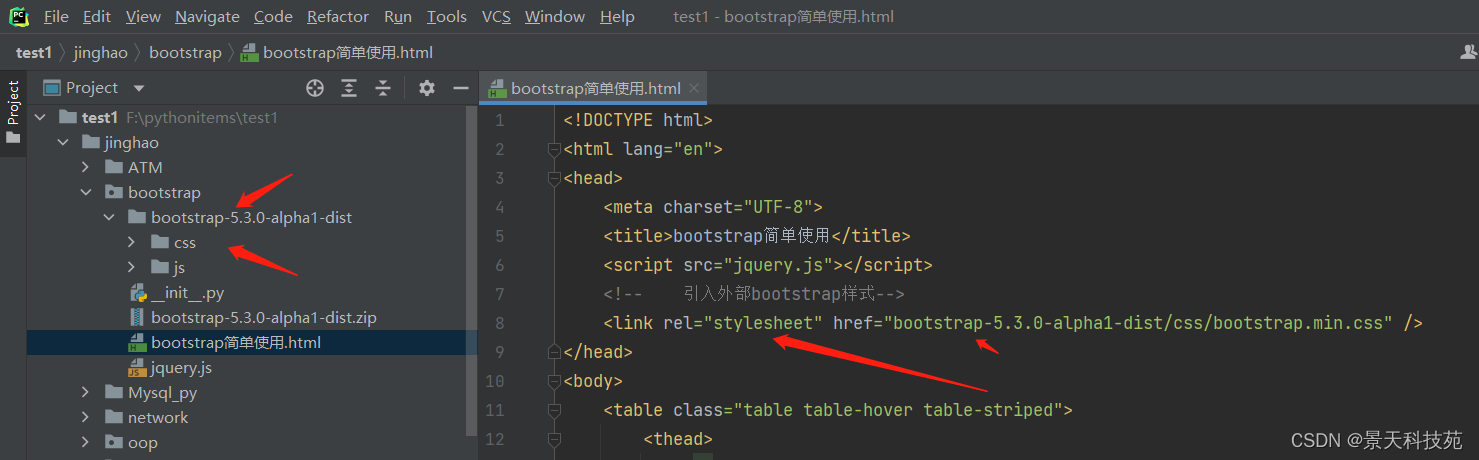Image resolution: width=1479 pixels, height=460 pixels.
Task: Select the bootstrap简单使用.html editor tab
Action: [593, 89]
